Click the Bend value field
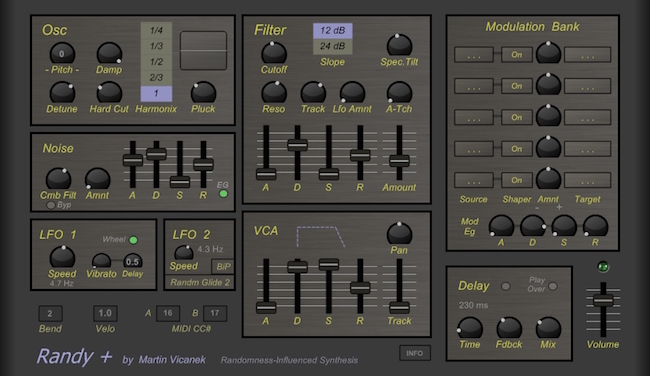 (x=50, y=313)
